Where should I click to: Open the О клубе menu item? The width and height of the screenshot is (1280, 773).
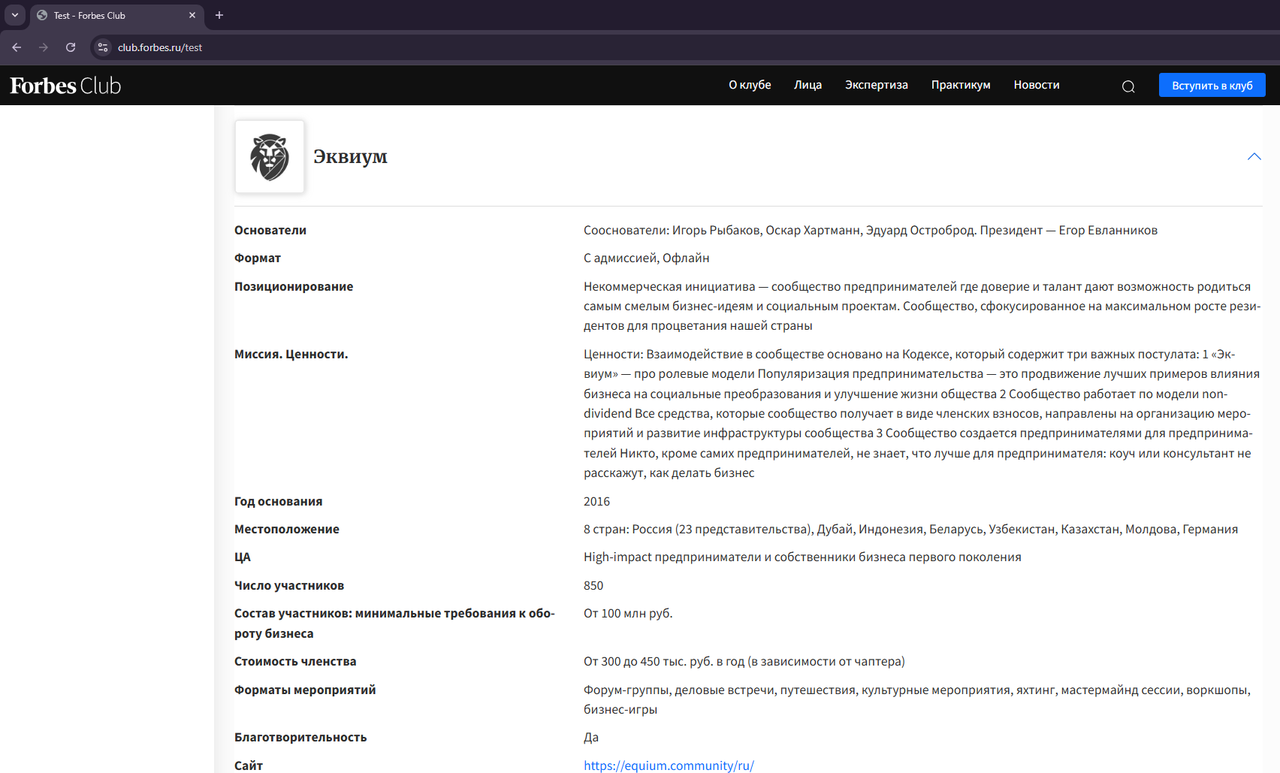pos(750,85)
